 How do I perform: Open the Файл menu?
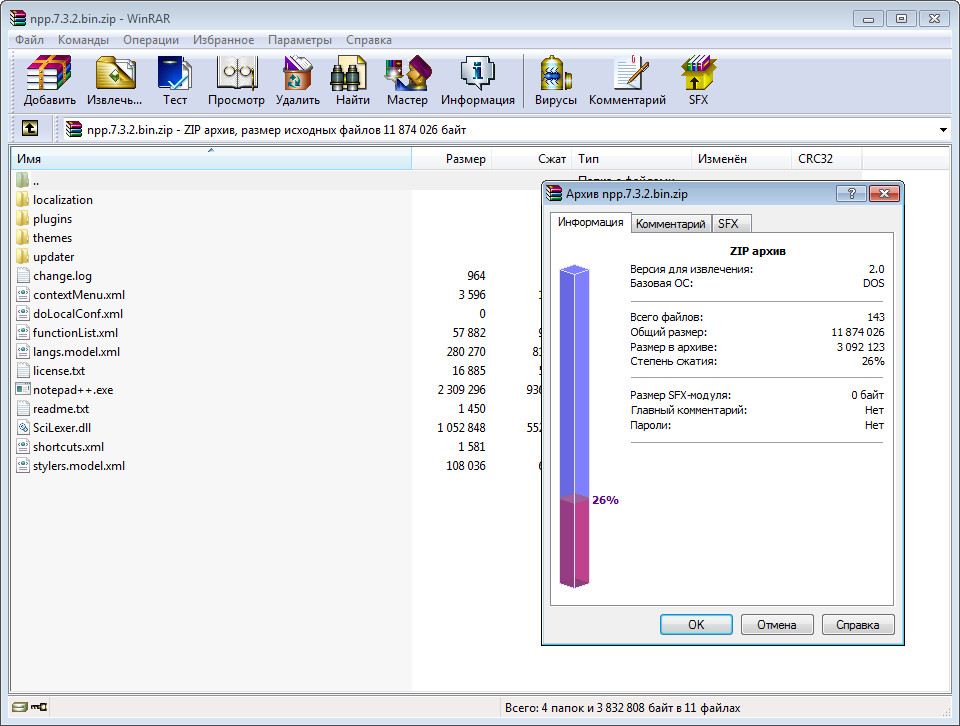pyautogui.click(x=29, y=40)
